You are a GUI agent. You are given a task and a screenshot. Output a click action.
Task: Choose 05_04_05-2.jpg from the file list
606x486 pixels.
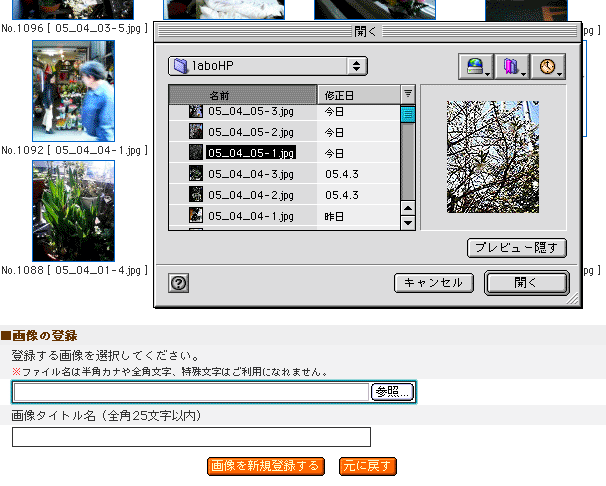coord(250,132)
